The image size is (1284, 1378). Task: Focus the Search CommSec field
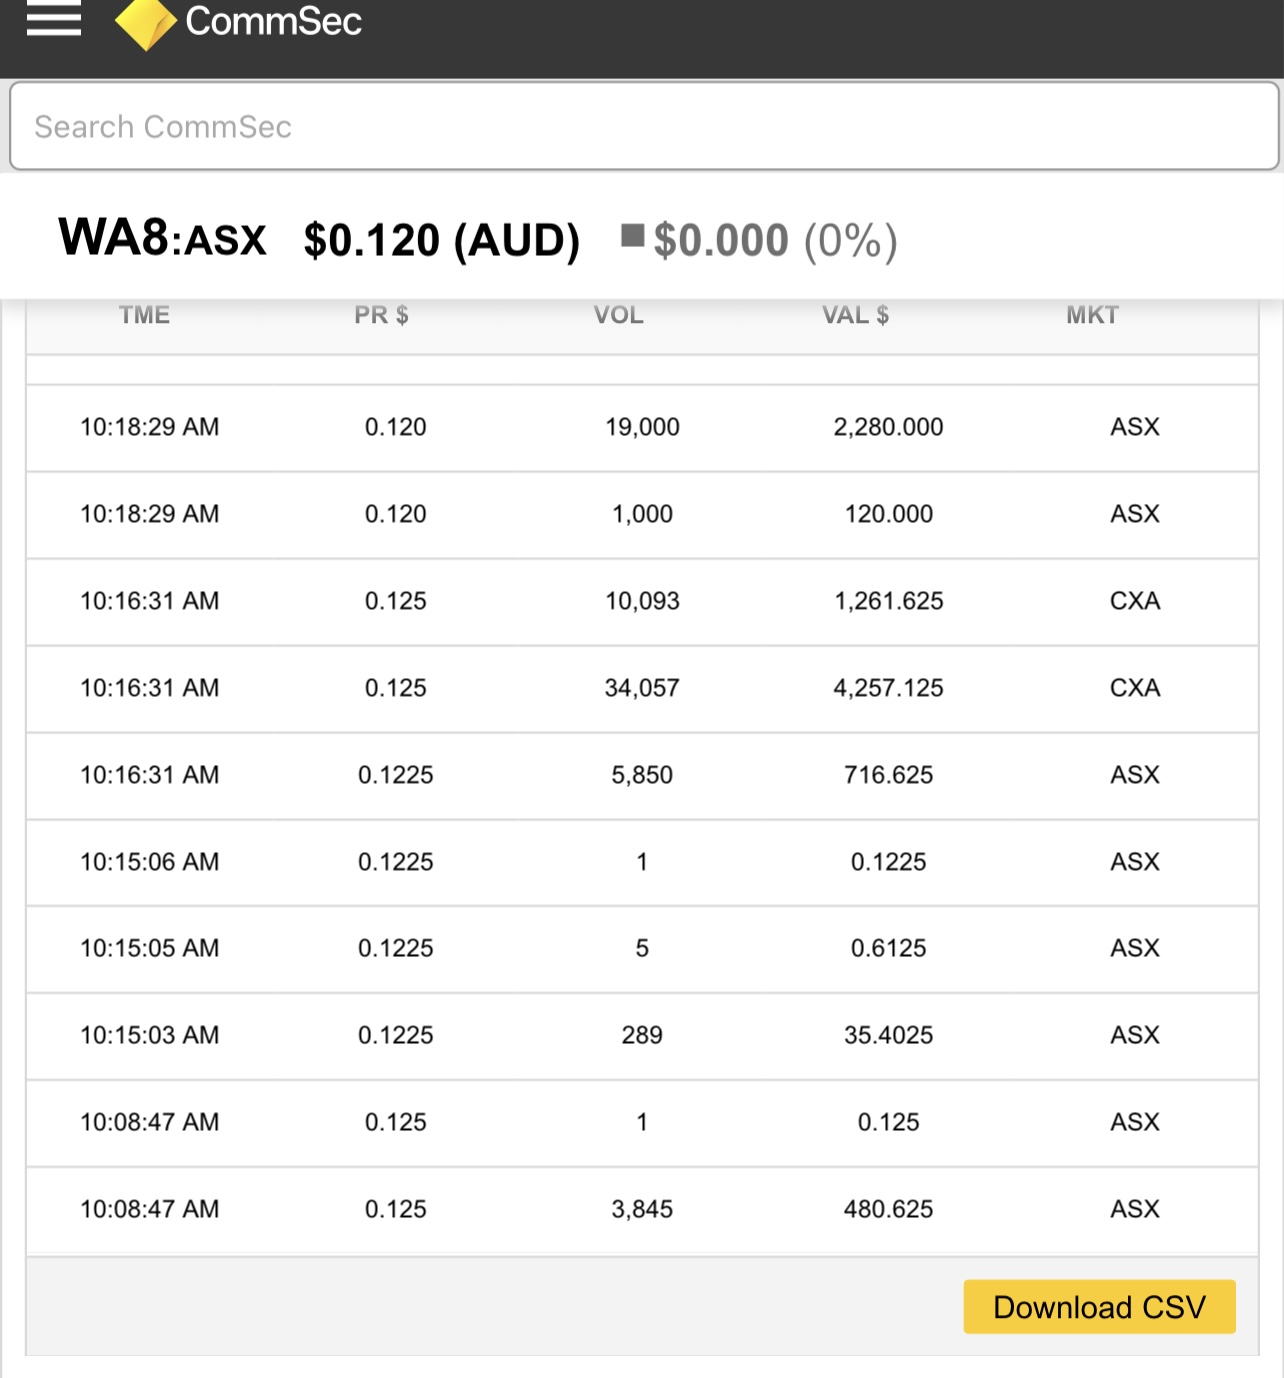644,126
